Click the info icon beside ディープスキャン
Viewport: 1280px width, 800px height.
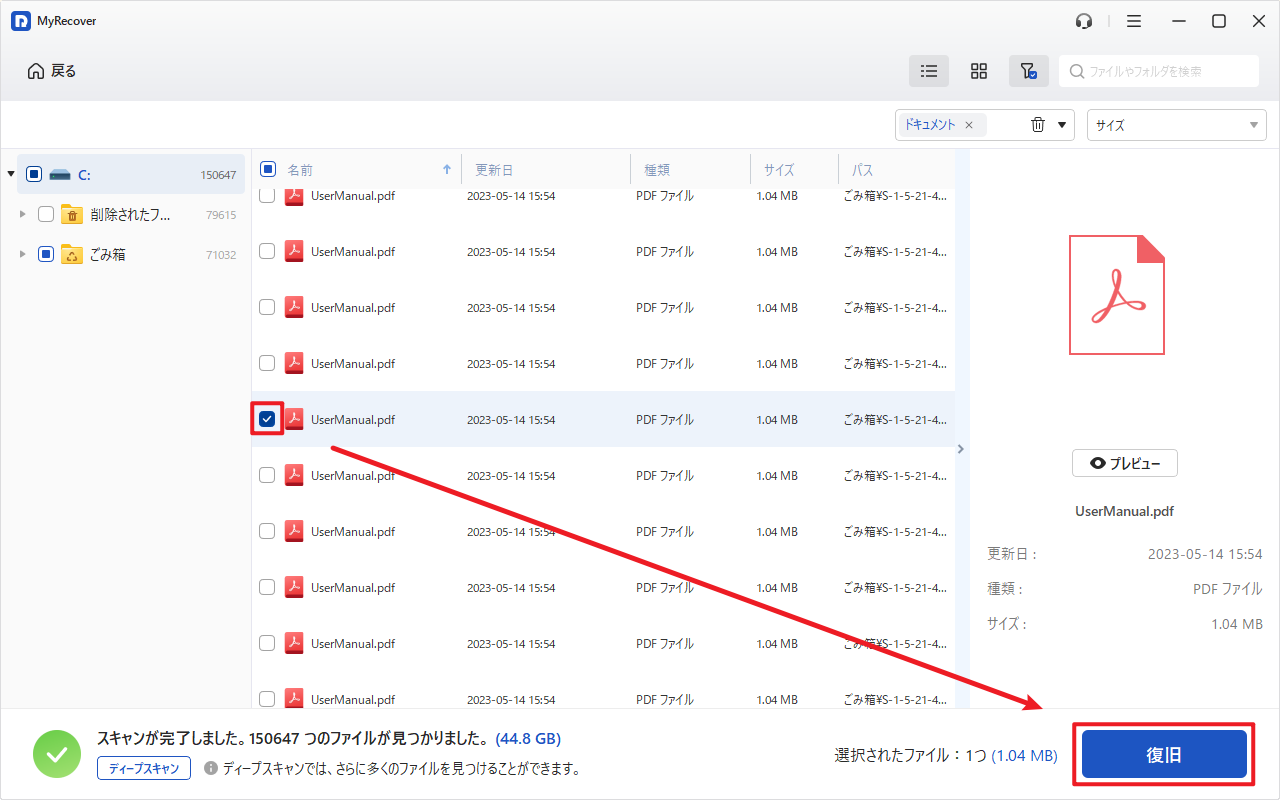click(210, 768)
